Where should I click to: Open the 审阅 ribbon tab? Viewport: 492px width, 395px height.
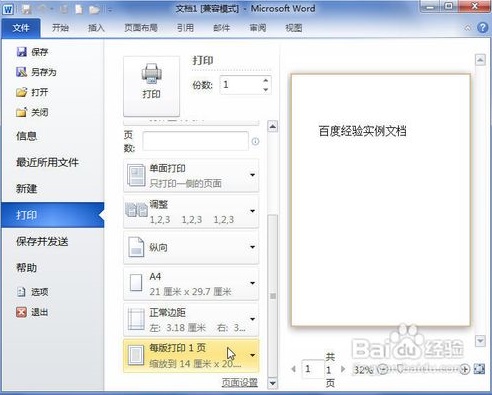258,28
